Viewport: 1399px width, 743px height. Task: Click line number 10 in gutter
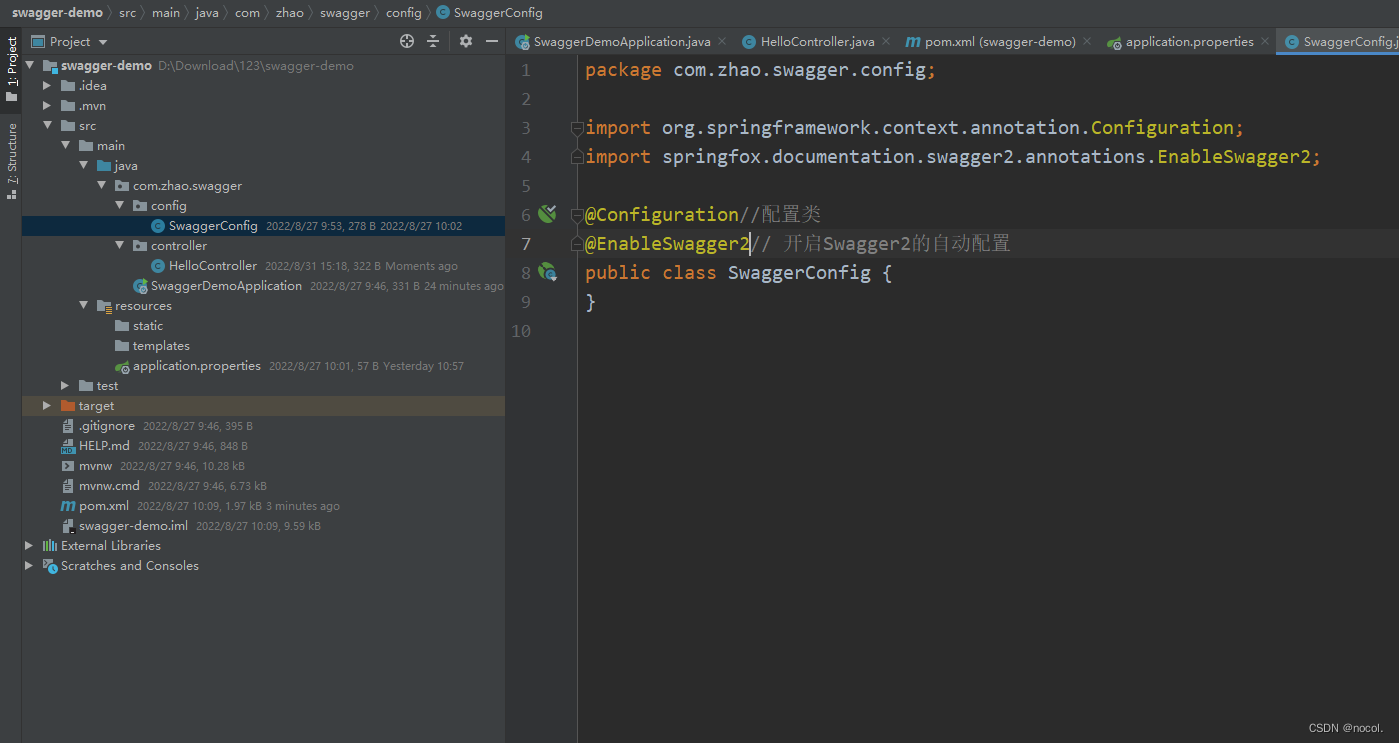click(x=521, y=330)
